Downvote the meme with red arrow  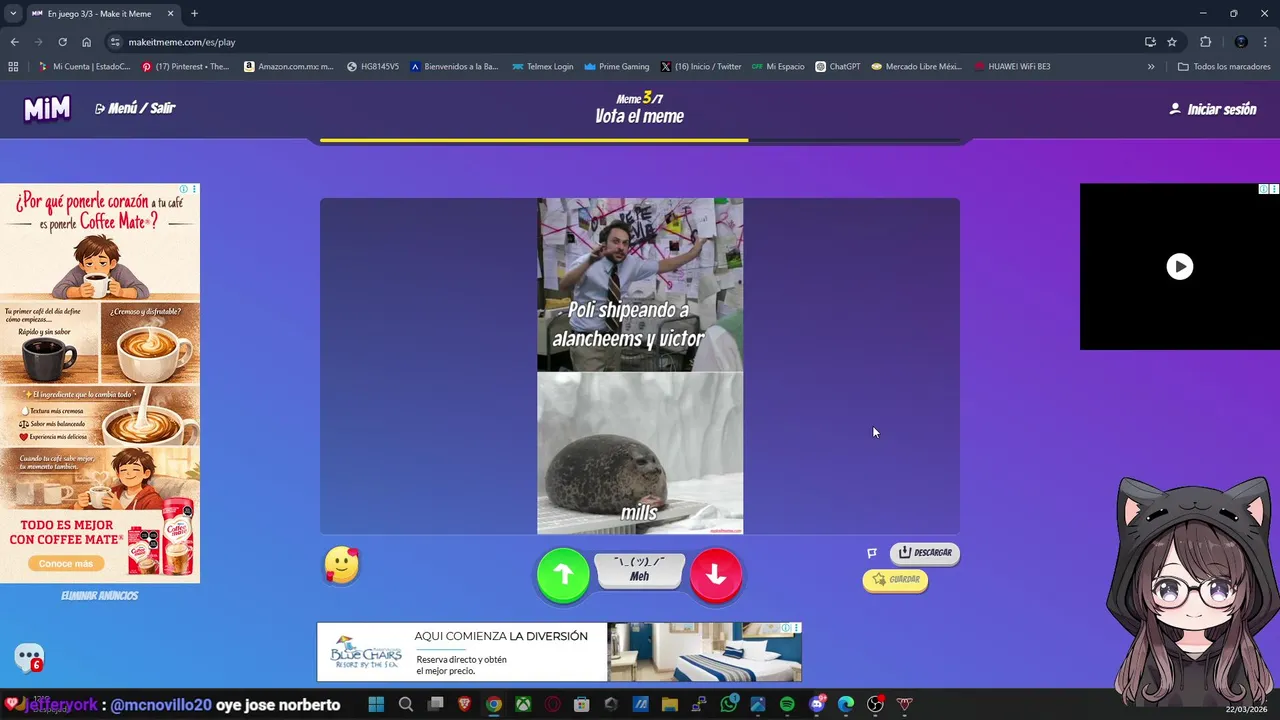[716, 574]
